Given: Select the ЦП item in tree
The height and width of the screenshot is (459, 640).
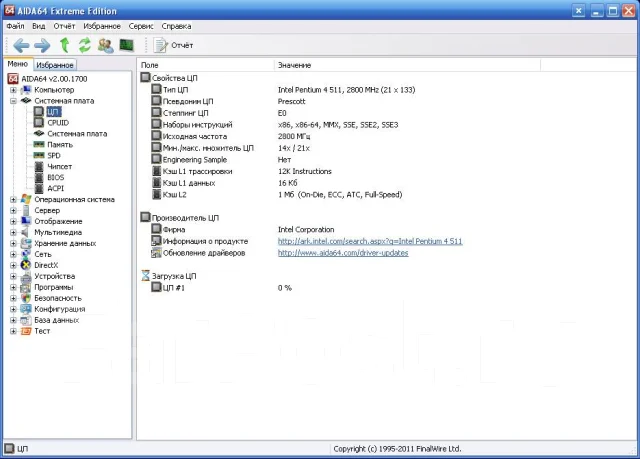Looking at the screenshot, I should coord(53,112).
